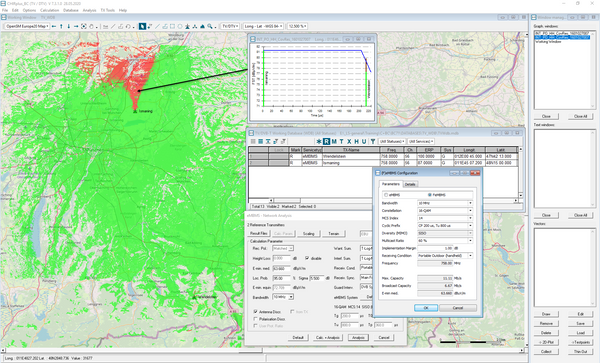Toggle the Antenna Discr. checkbox
600x363 pixels.
coord(256,312)
